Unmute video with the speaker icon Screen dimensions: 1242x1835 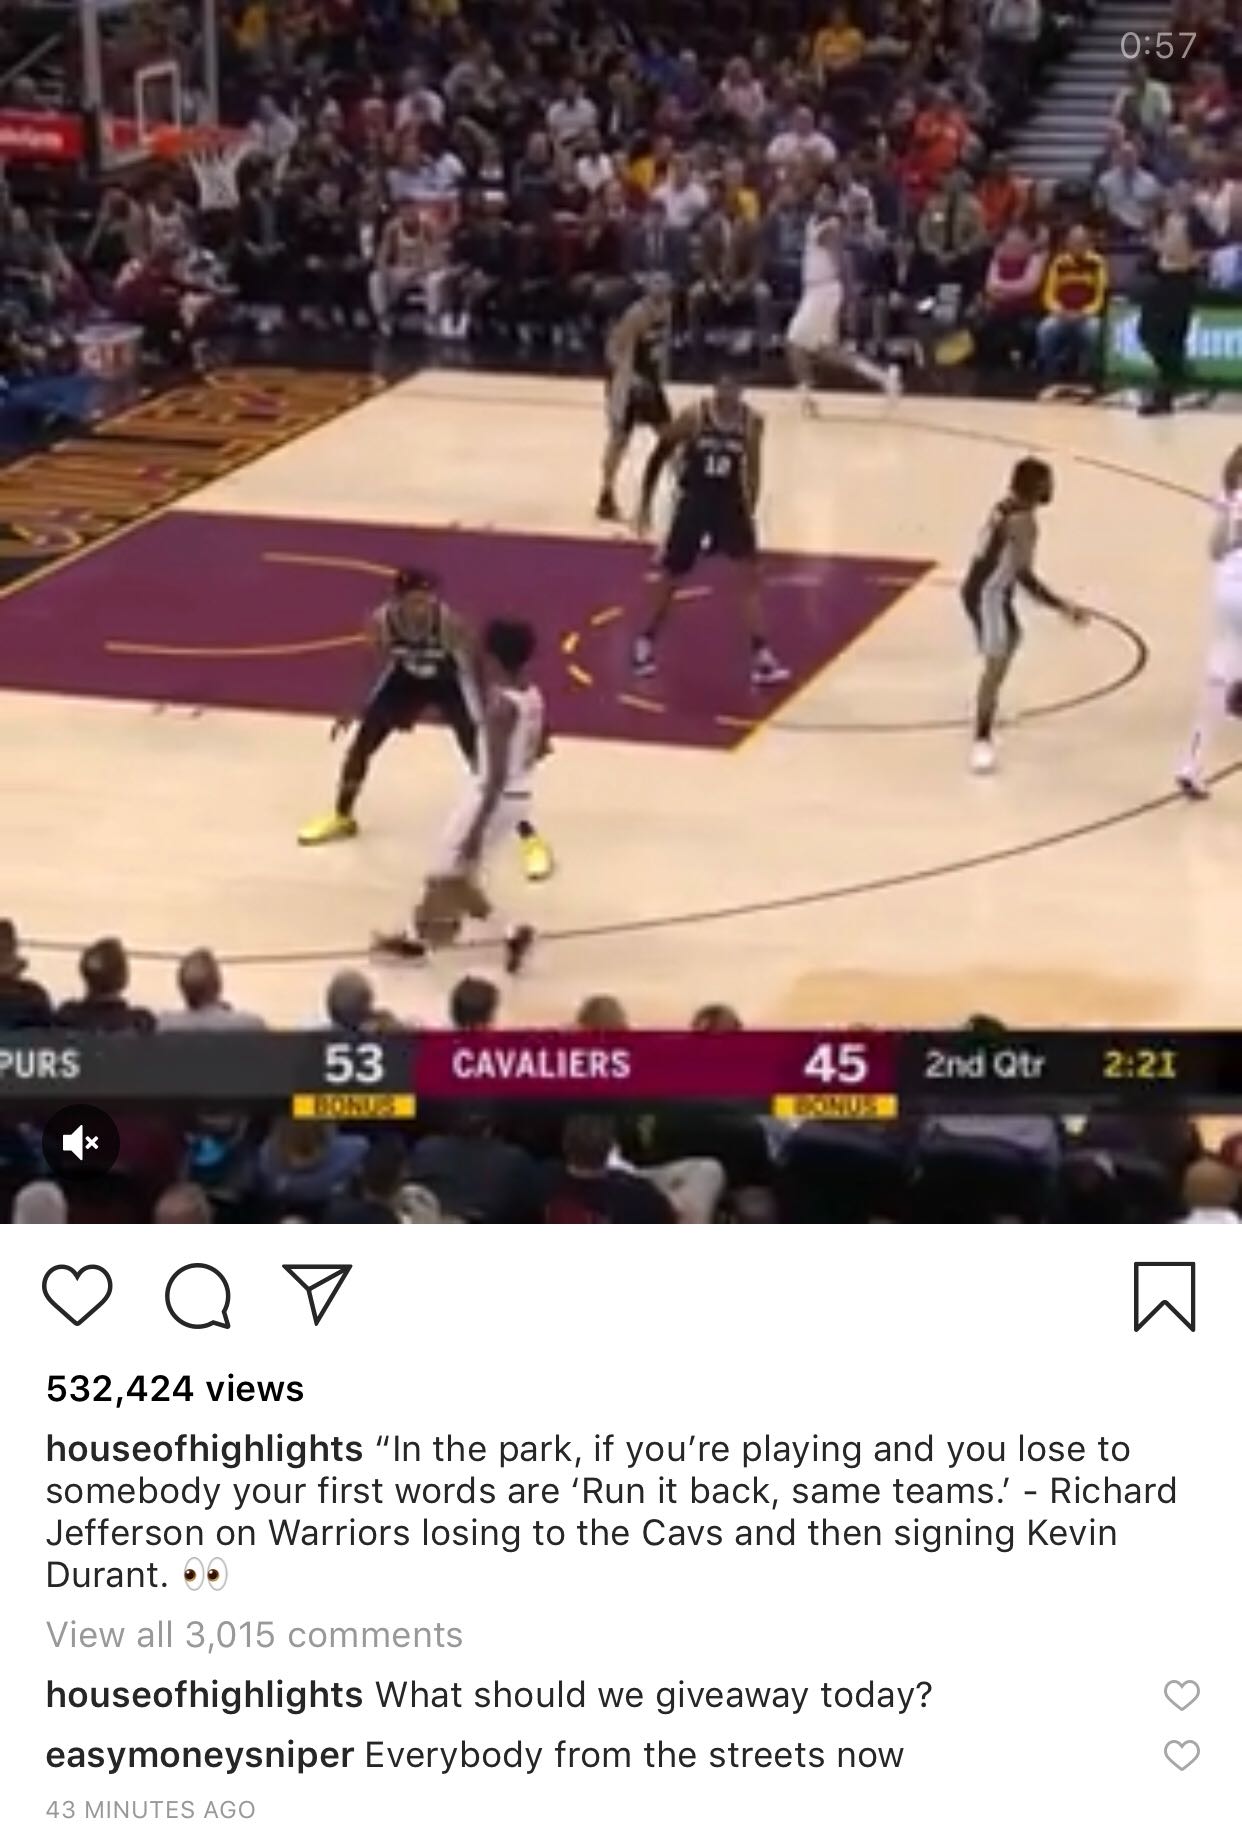tap(81, 1142)
